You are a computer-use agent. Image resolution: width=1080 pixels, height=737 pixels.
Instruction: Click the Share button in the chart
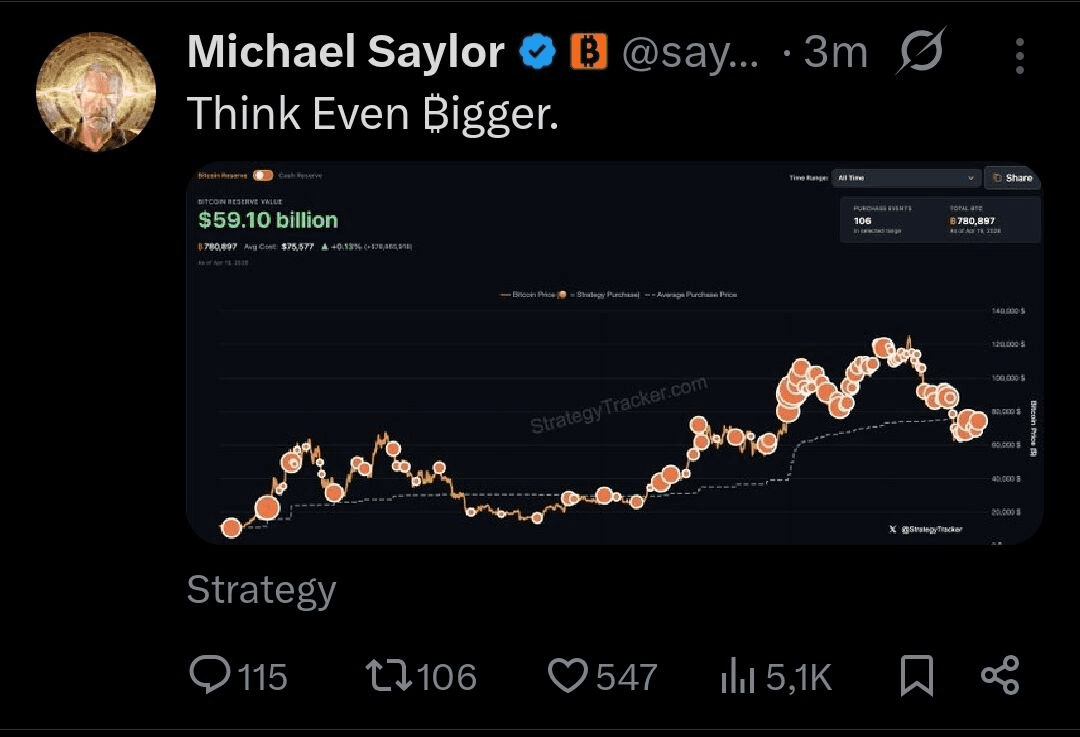pos(1012,178)
